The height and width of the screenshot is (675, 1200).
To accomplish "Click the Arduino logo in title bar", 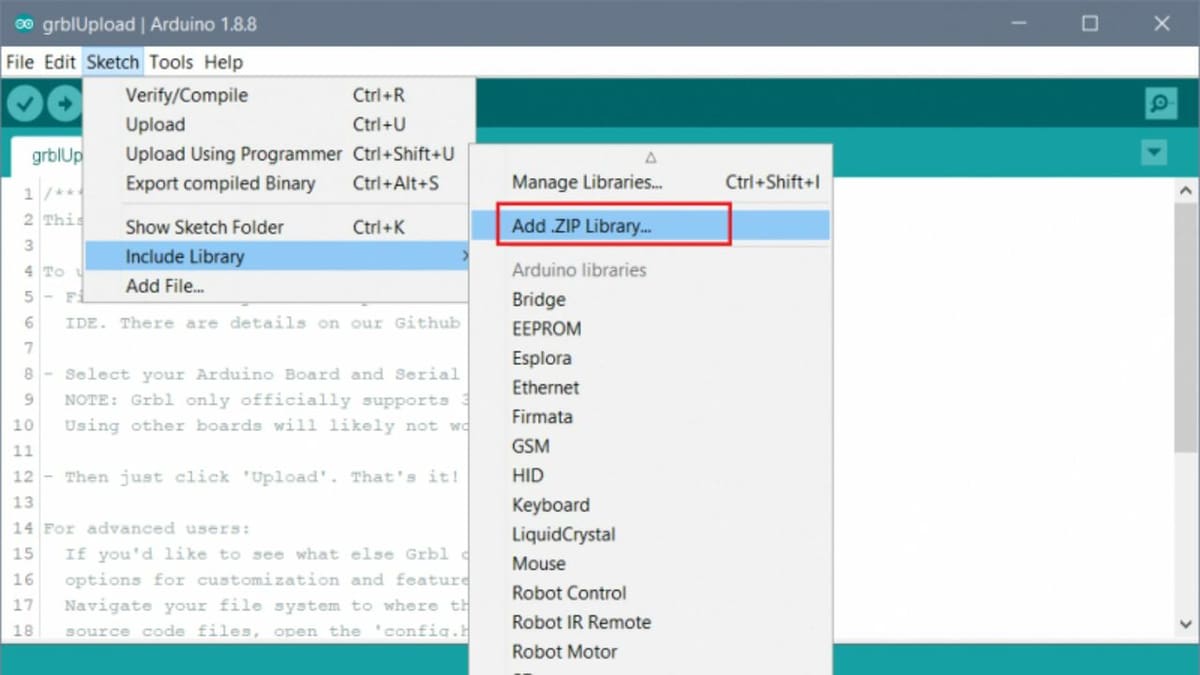I will tap(24, 23).
